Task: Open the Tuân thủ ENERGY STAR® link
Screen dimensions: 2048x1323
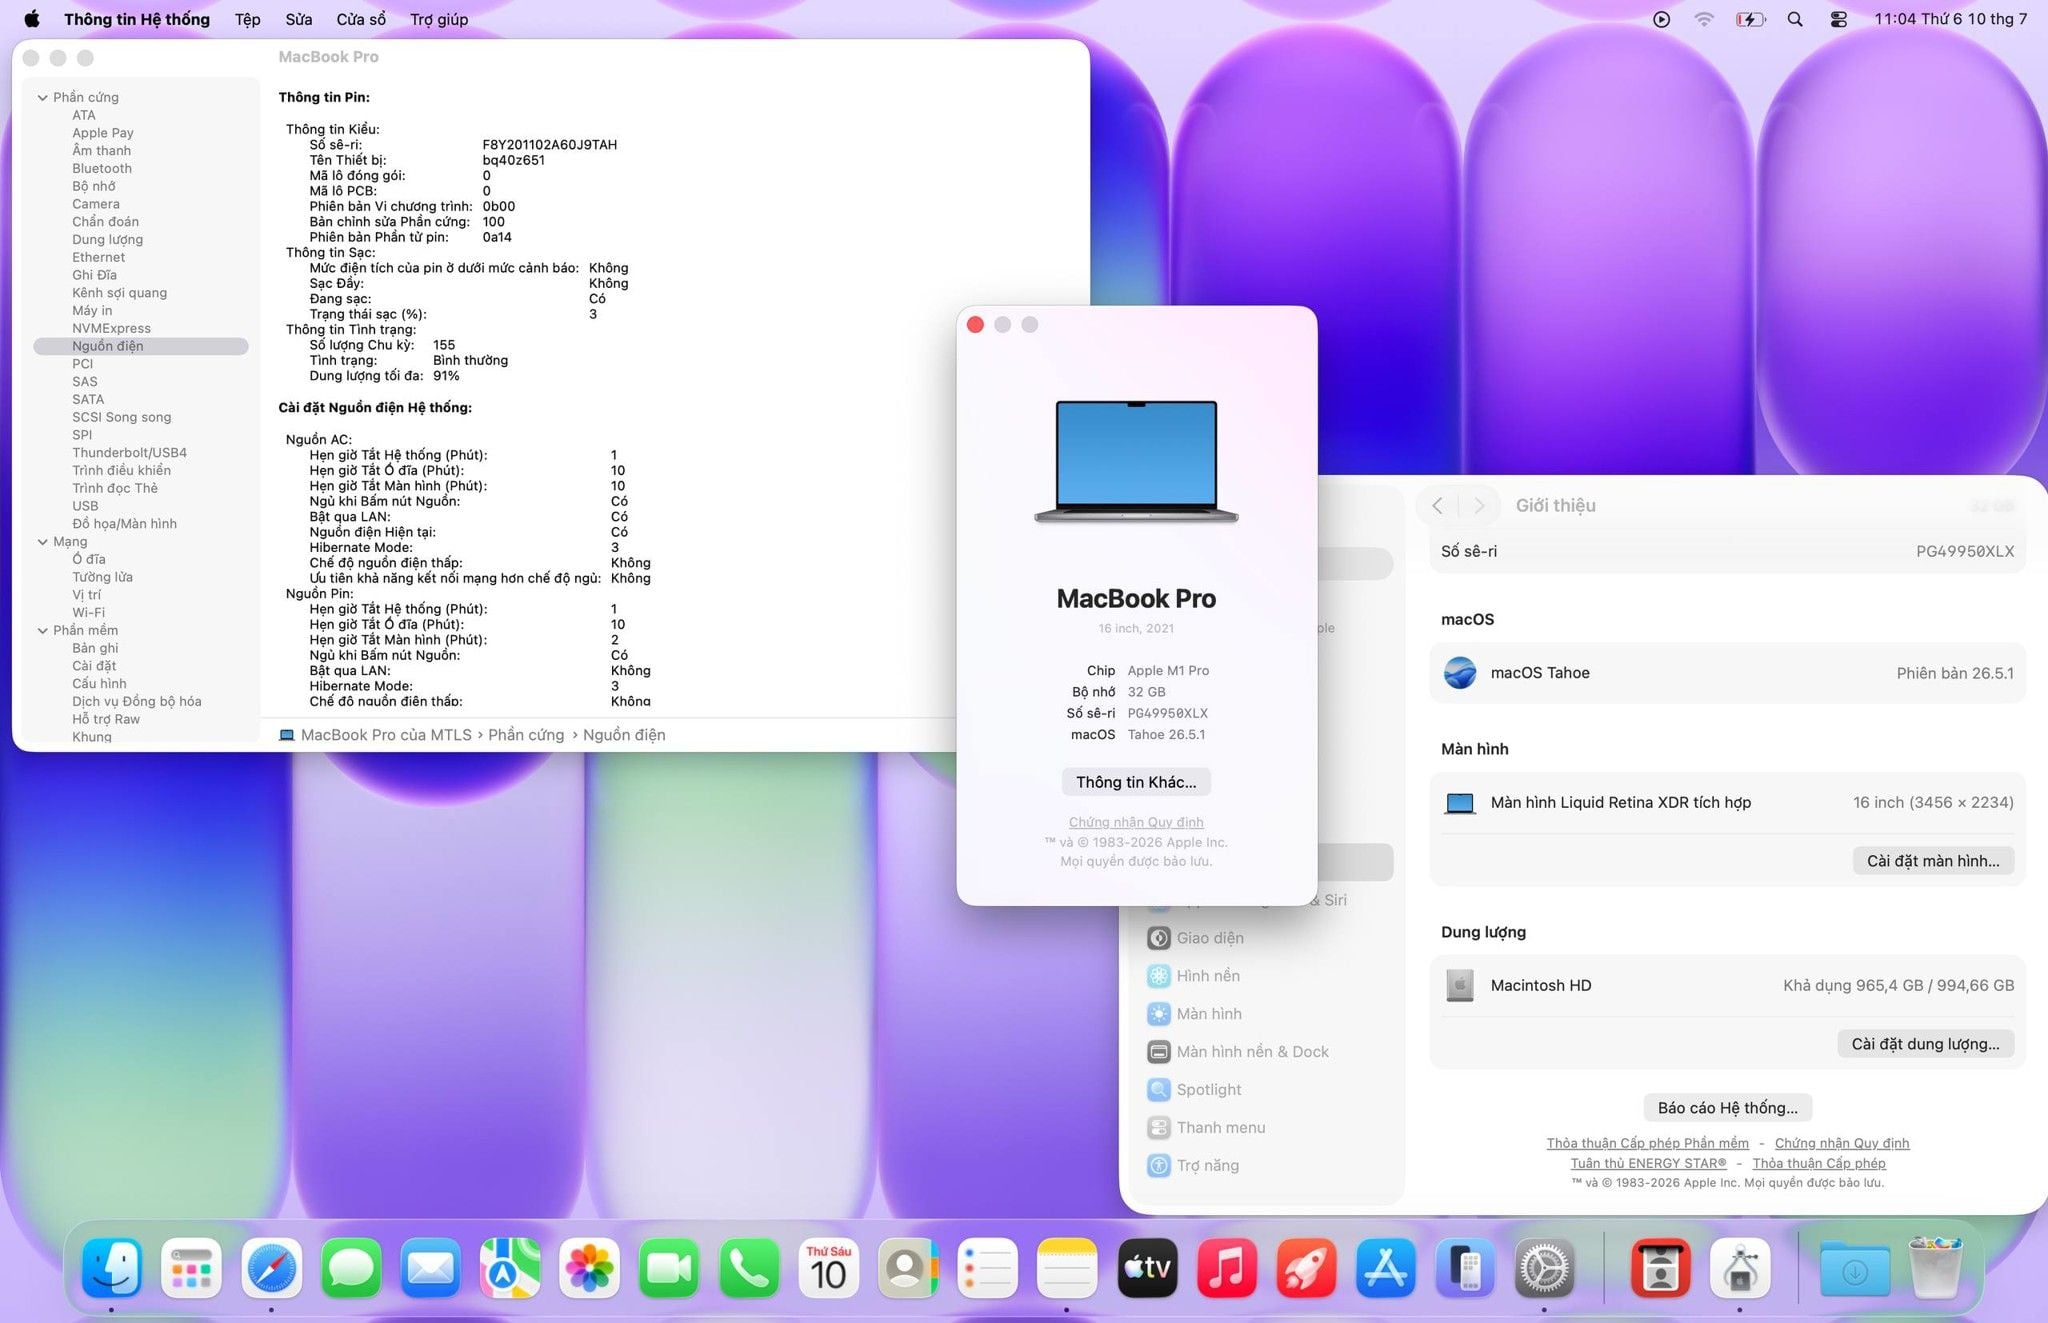Action: (x=1648, y=1163)
